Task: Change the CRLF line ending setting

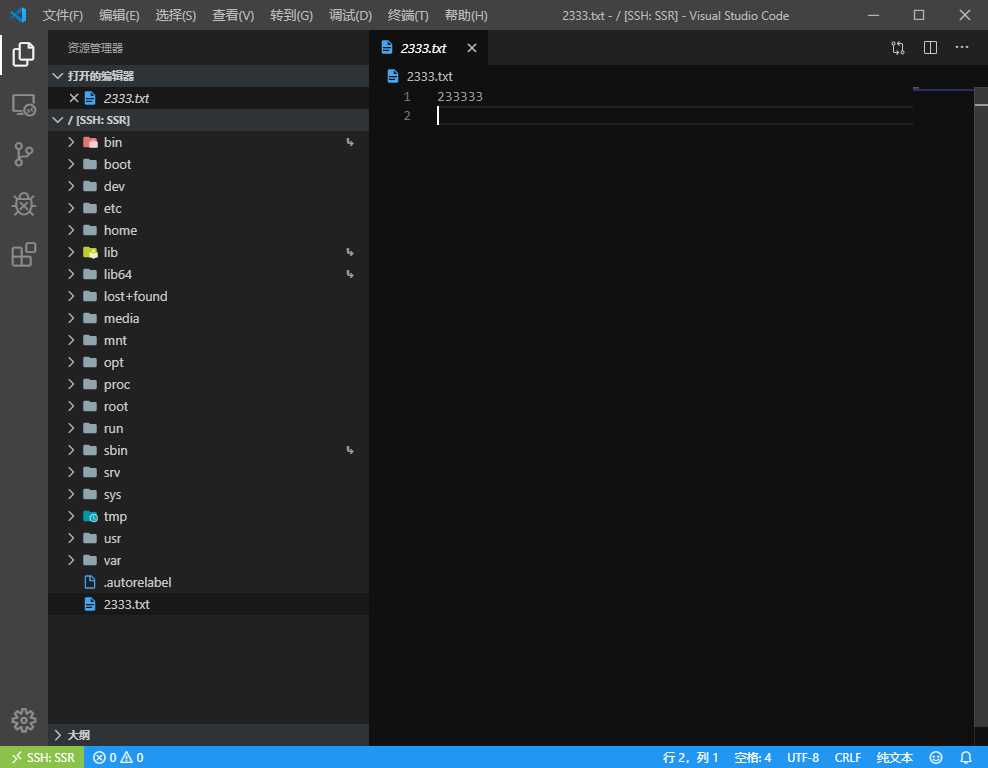Action: point(847,757)
